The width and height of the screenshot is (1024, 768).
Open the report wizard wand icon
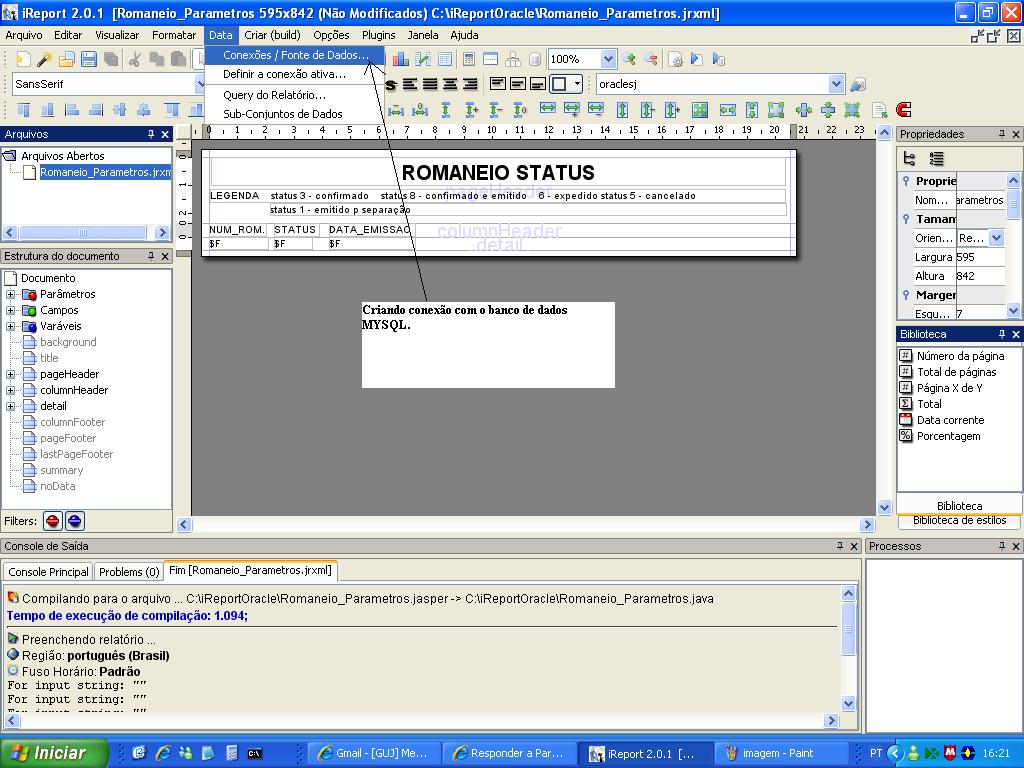pos(44,59)
